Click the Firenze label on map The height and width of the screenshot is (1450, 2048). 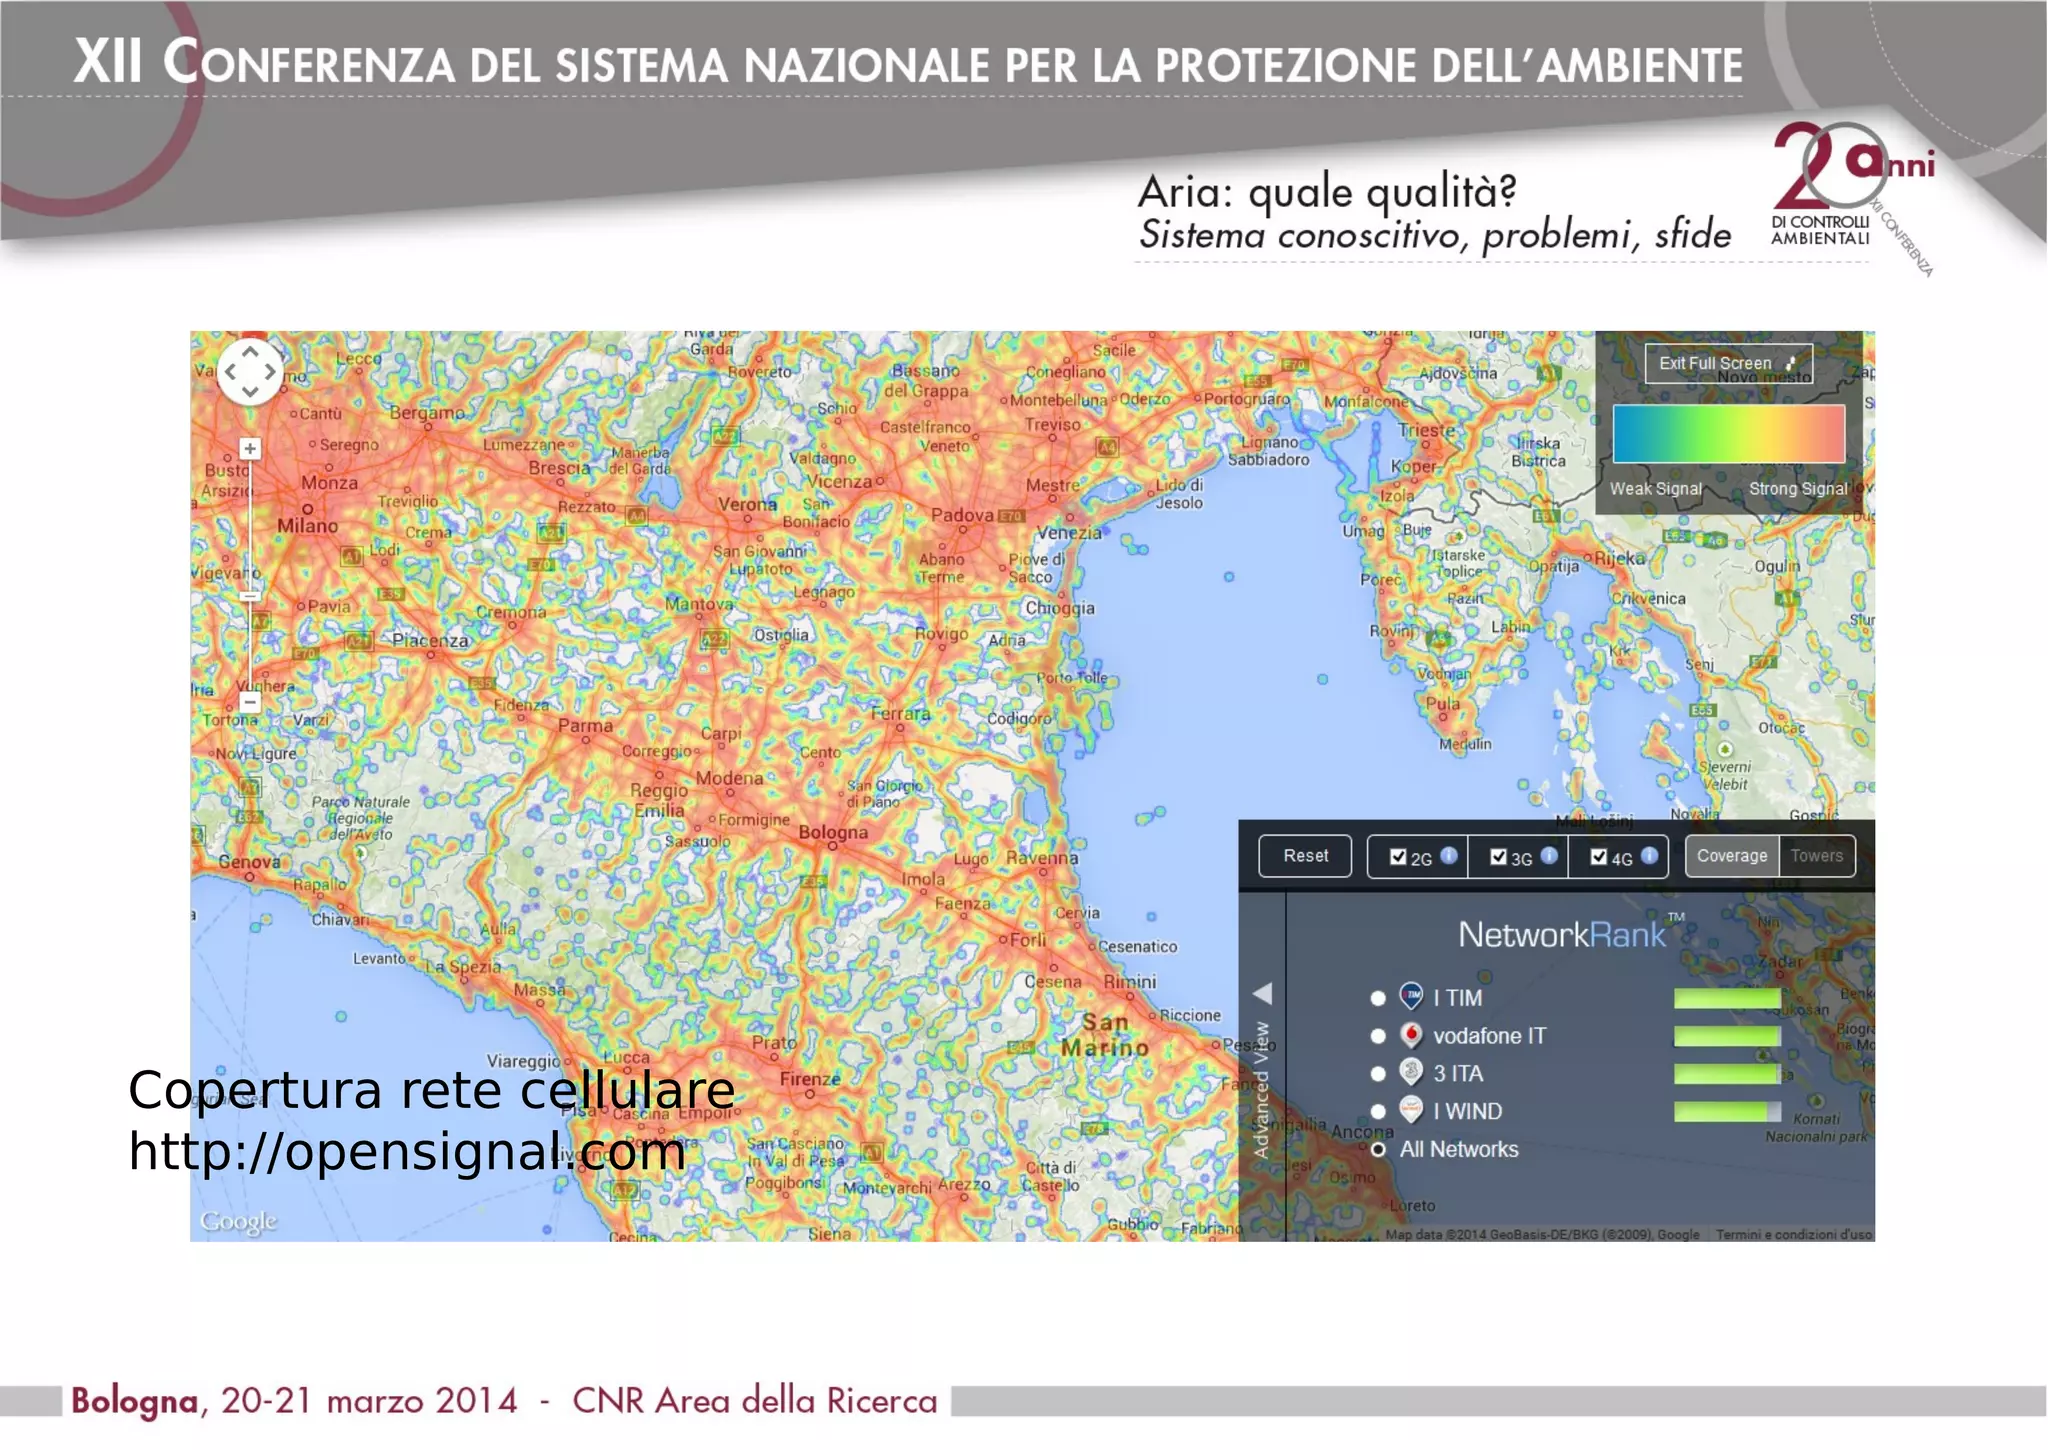[810, 1079]
